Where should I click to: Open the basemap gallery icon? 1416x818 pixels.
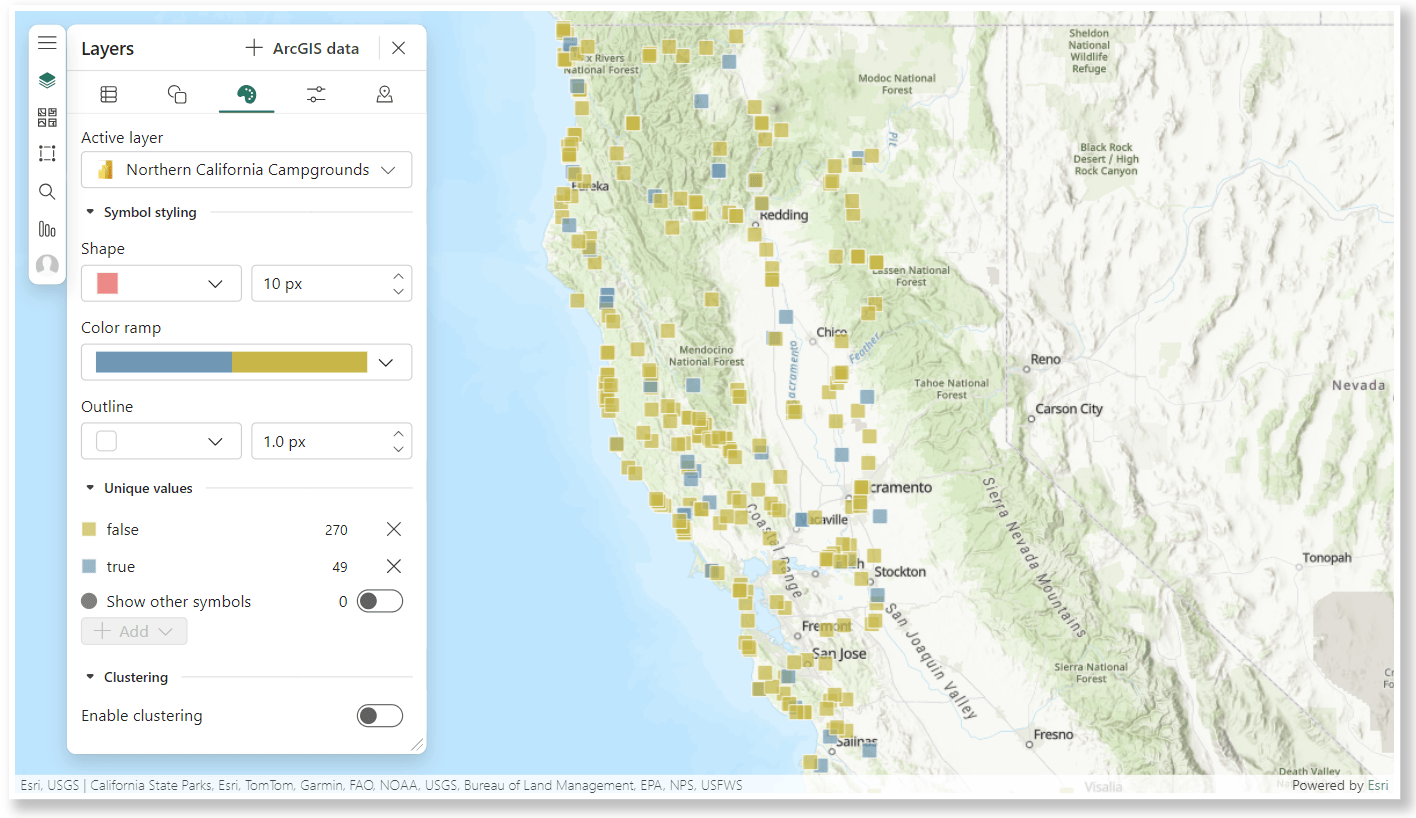click(47, 117)
